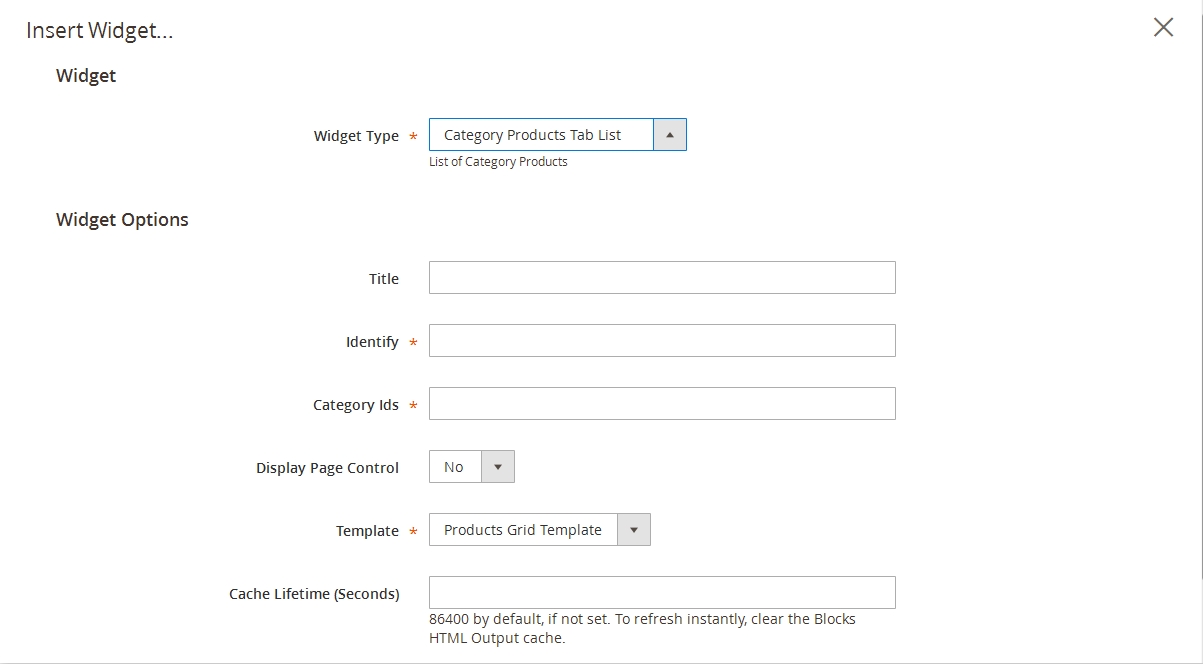Image resolution: width=1203 pixels, height=664 pixels.
Task: Click the Display Page Control arrow icon
Action: [498, 467]
